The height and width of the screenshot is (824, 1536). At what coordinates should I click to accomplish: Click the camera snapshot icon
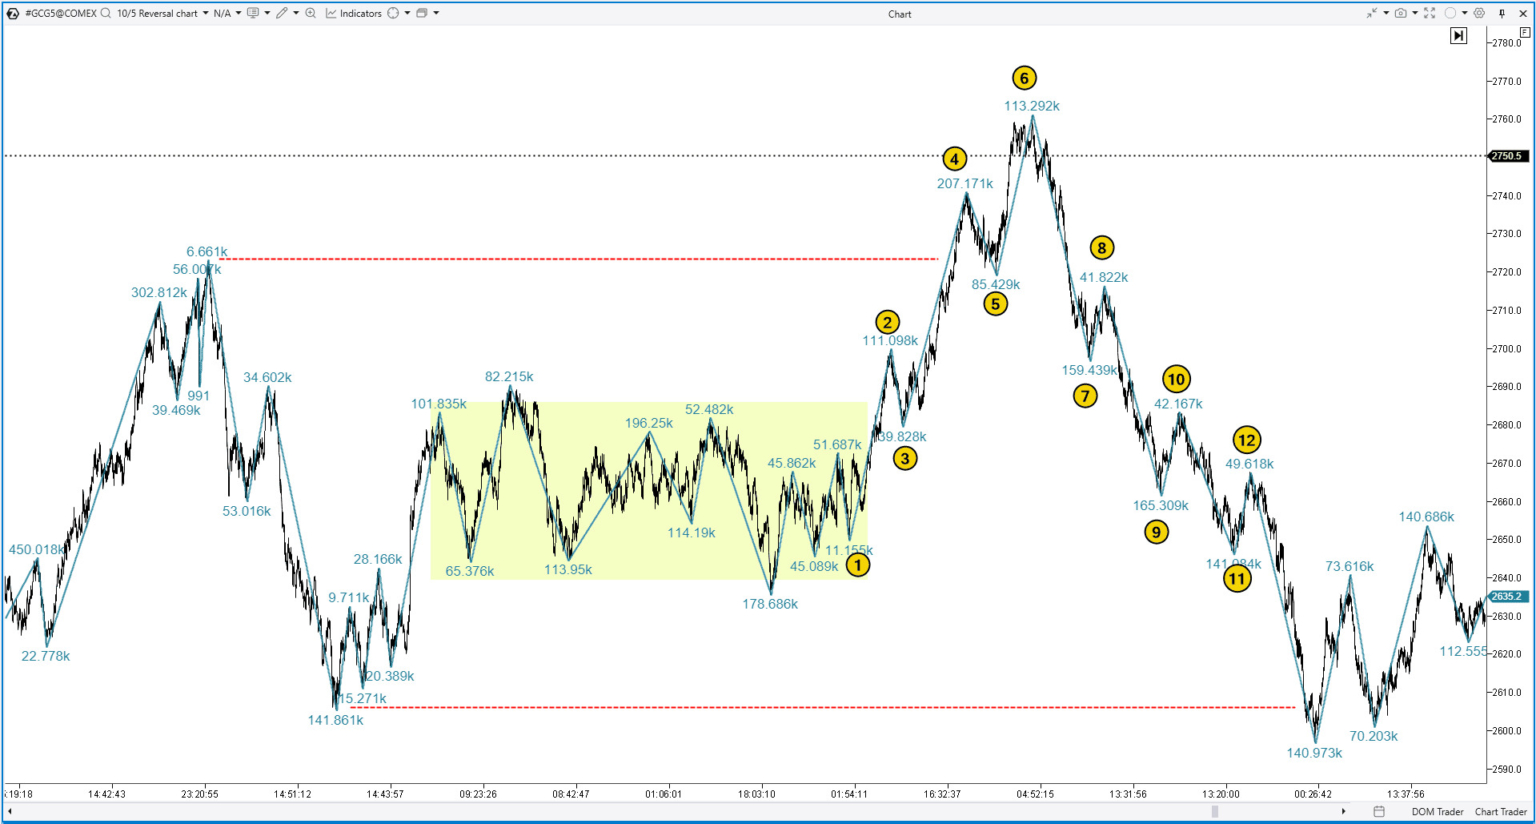pos(1401,13)
